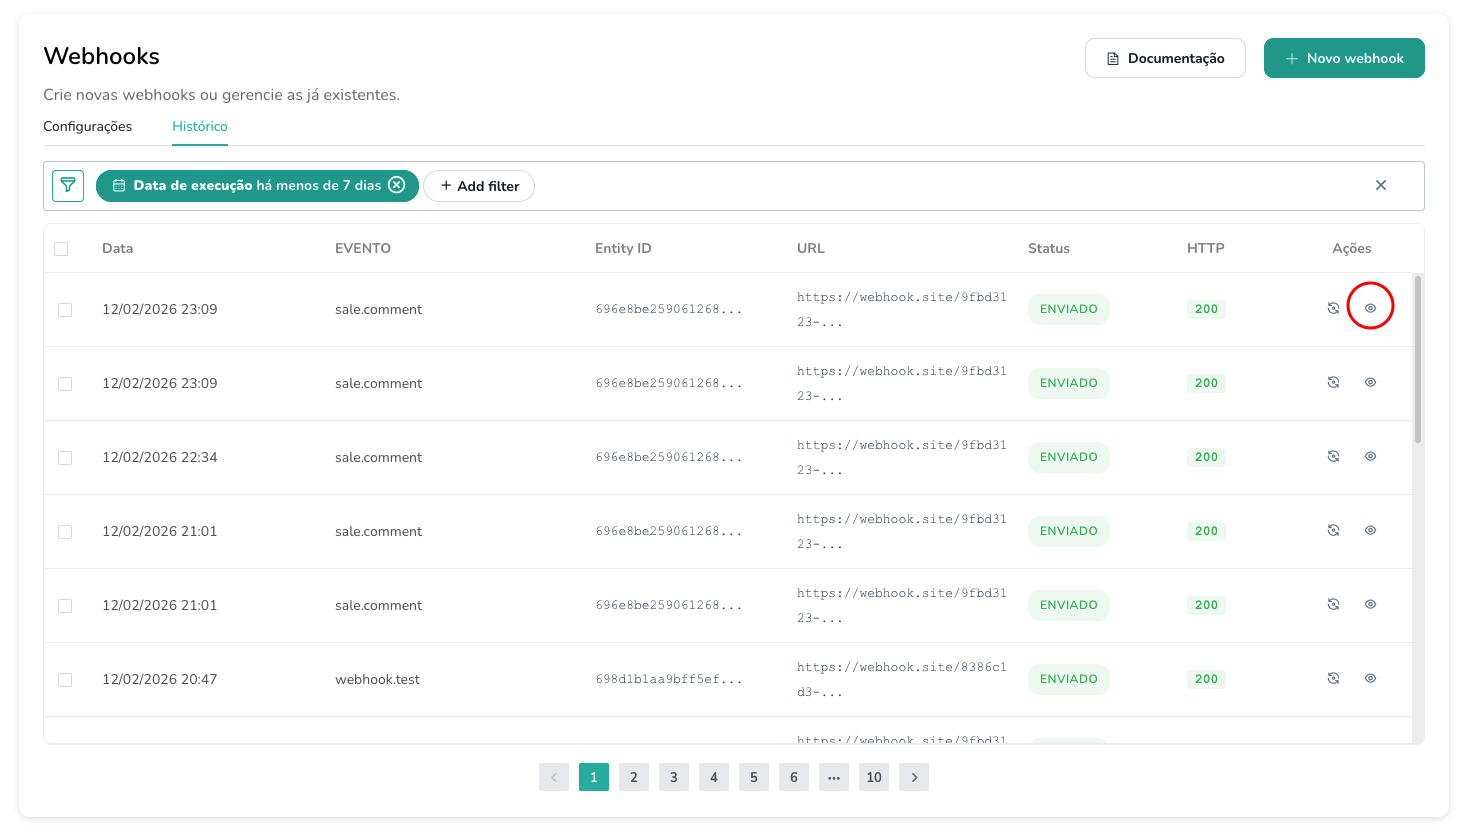Open the Histórico tab
The image size is (1457, 830).
[x=199, y=126]
